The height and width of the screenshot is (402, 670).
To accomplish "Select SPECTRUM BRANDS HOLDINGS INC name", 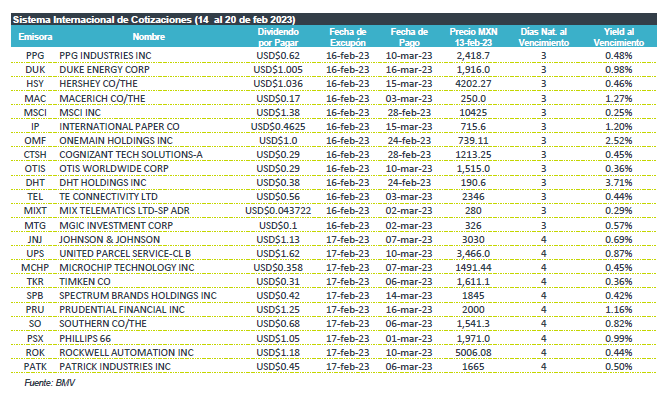I will click(138, 296).
